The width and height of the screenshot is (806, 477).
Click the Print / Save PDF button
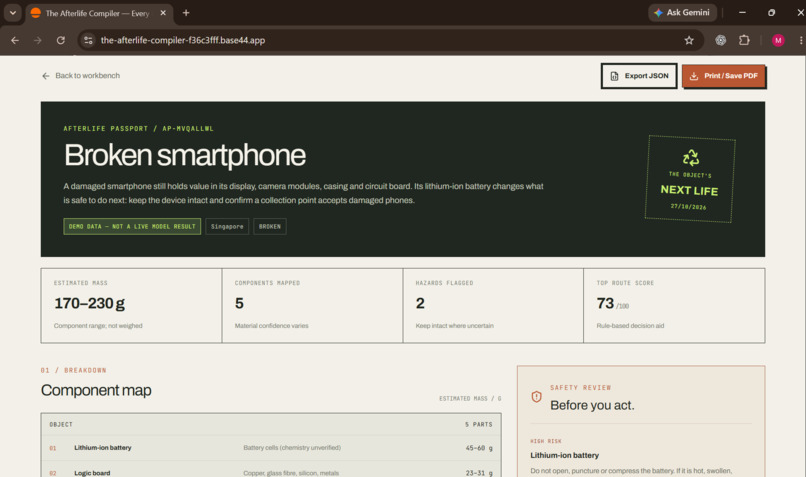(724, 76)
